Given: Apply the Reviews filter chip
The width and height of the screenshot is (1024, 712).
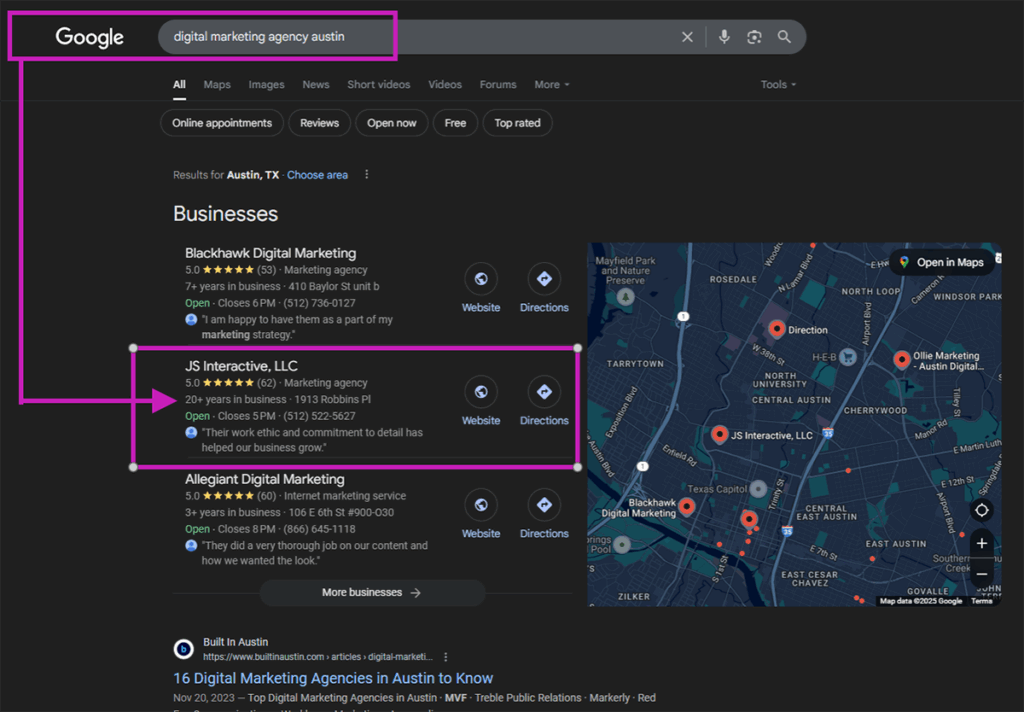Looking at the screenshot, I should [319, 123].
